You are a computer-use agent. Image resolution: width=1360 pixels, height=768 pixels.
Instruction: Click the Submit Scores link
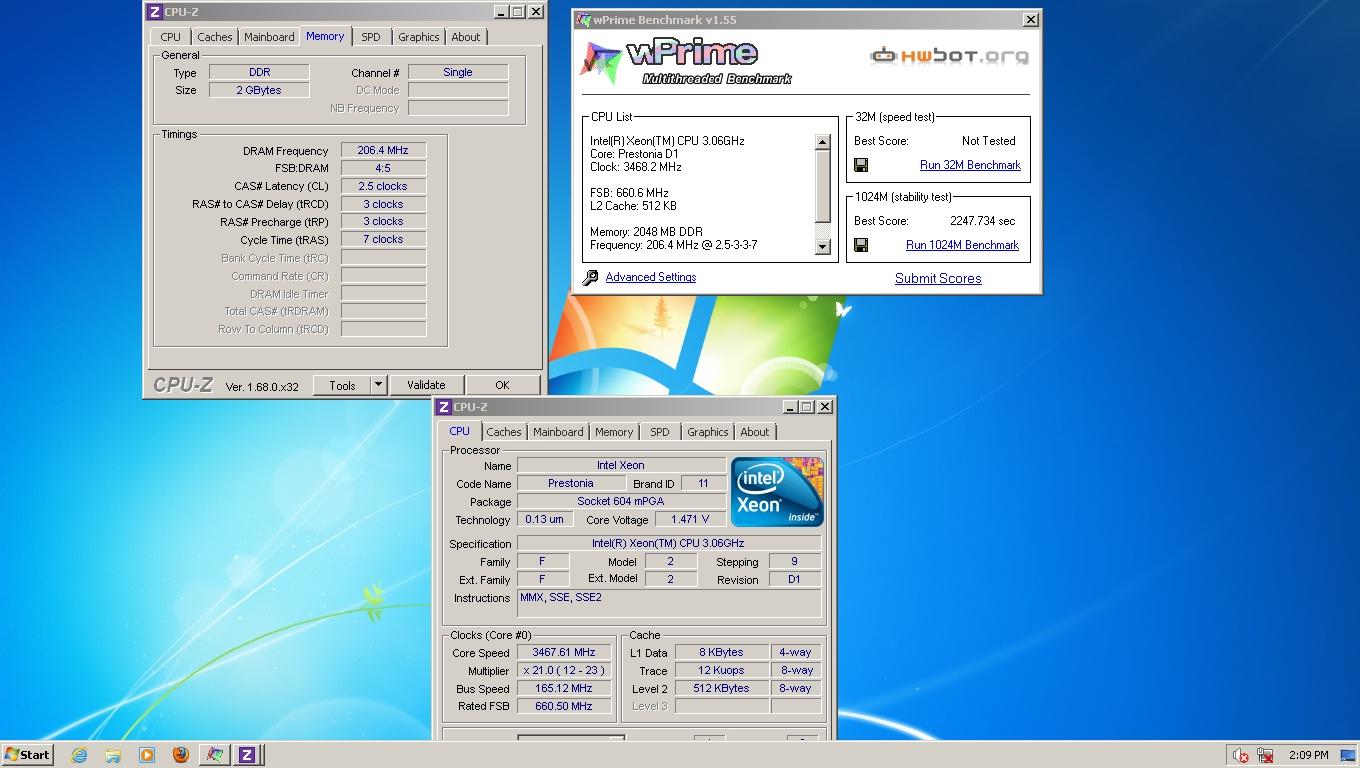938,278
